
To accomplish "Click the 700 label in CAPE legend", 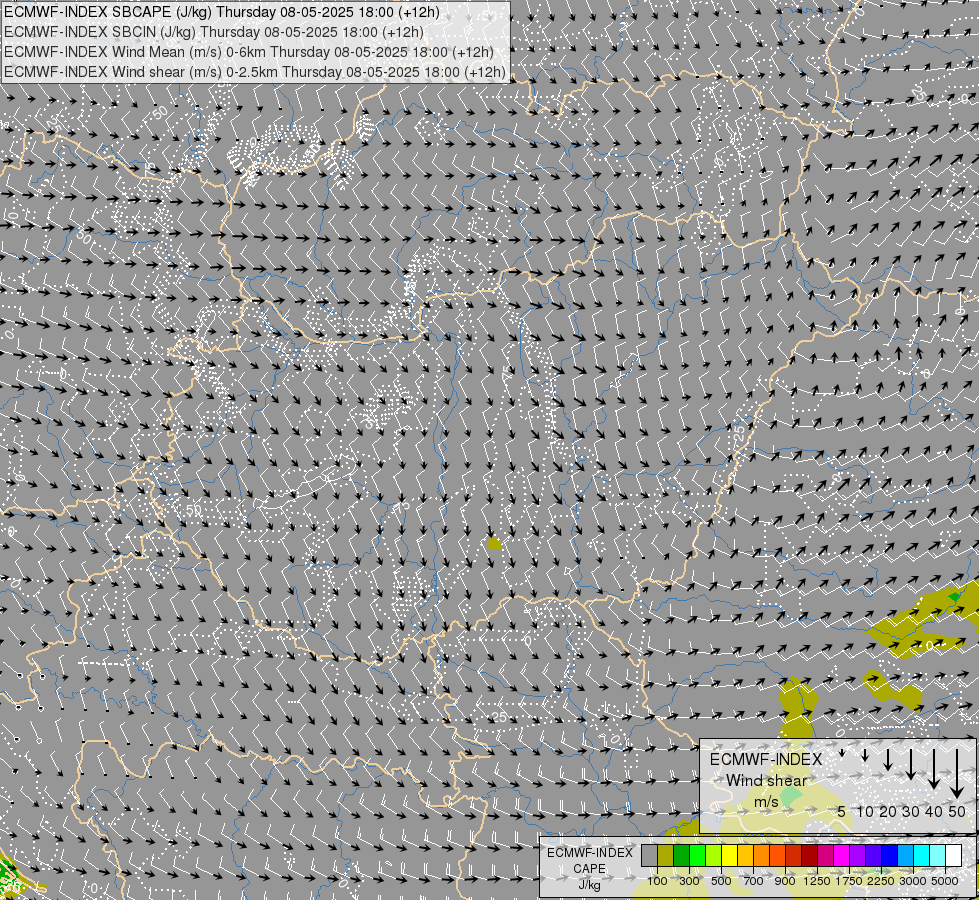I will click(x=754, y=881).
